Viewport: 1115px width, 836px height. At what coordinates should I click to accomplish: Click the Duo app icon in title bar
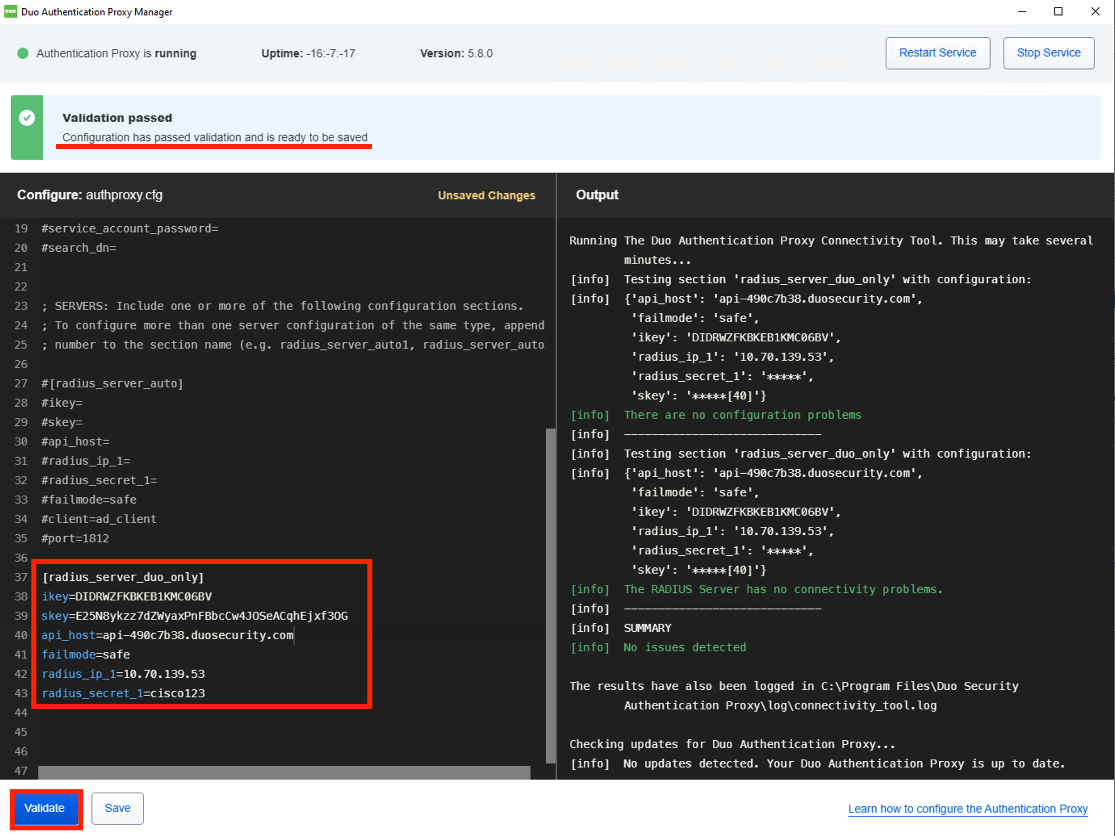point(11,11)
